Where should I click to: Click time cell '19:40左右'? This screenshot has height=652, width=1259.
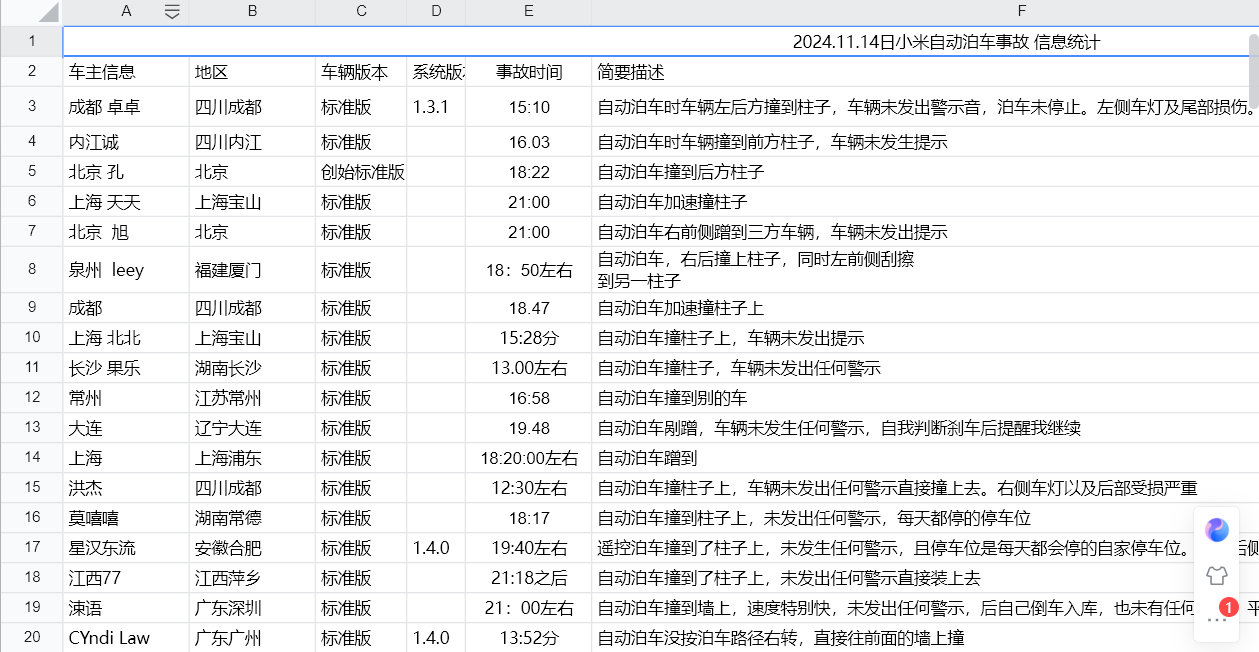[529, 548]
